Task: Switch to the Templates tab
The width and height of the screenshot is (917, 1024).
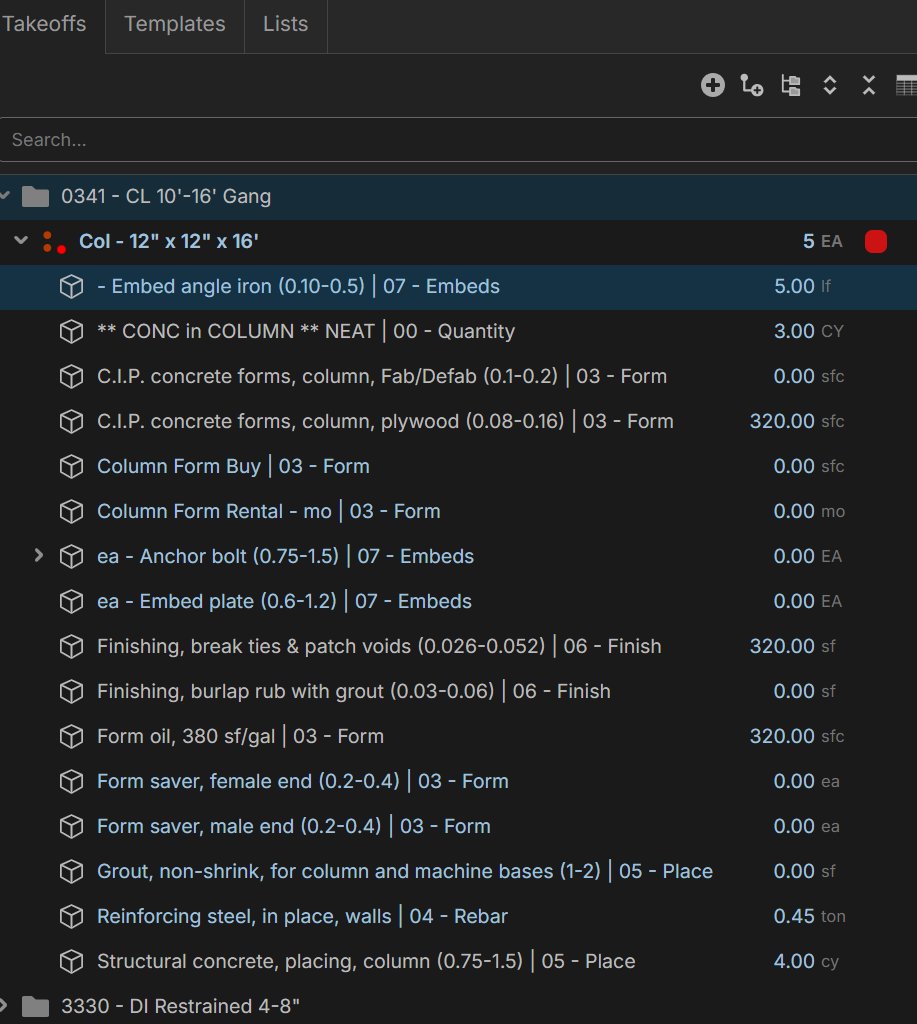Action: tap(175, 24)
